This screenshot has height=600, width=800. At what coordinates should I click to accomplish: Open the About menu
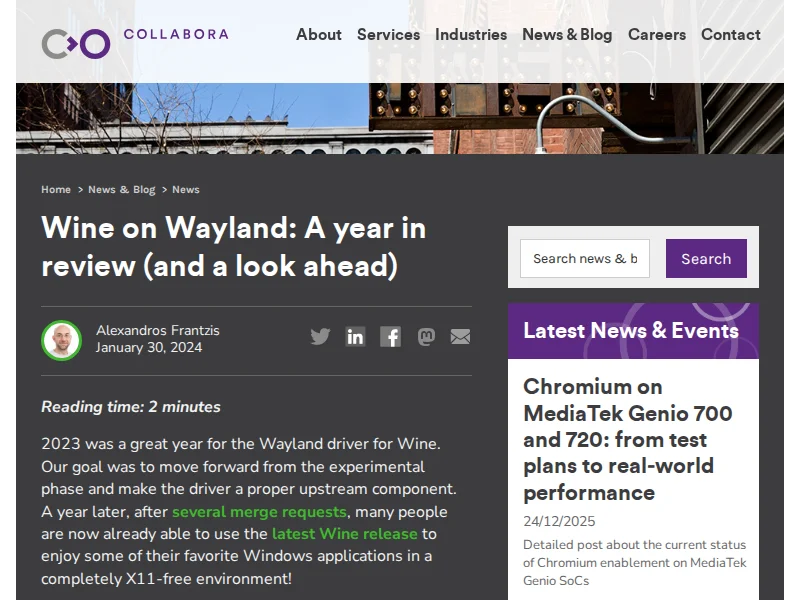point(318,34)
